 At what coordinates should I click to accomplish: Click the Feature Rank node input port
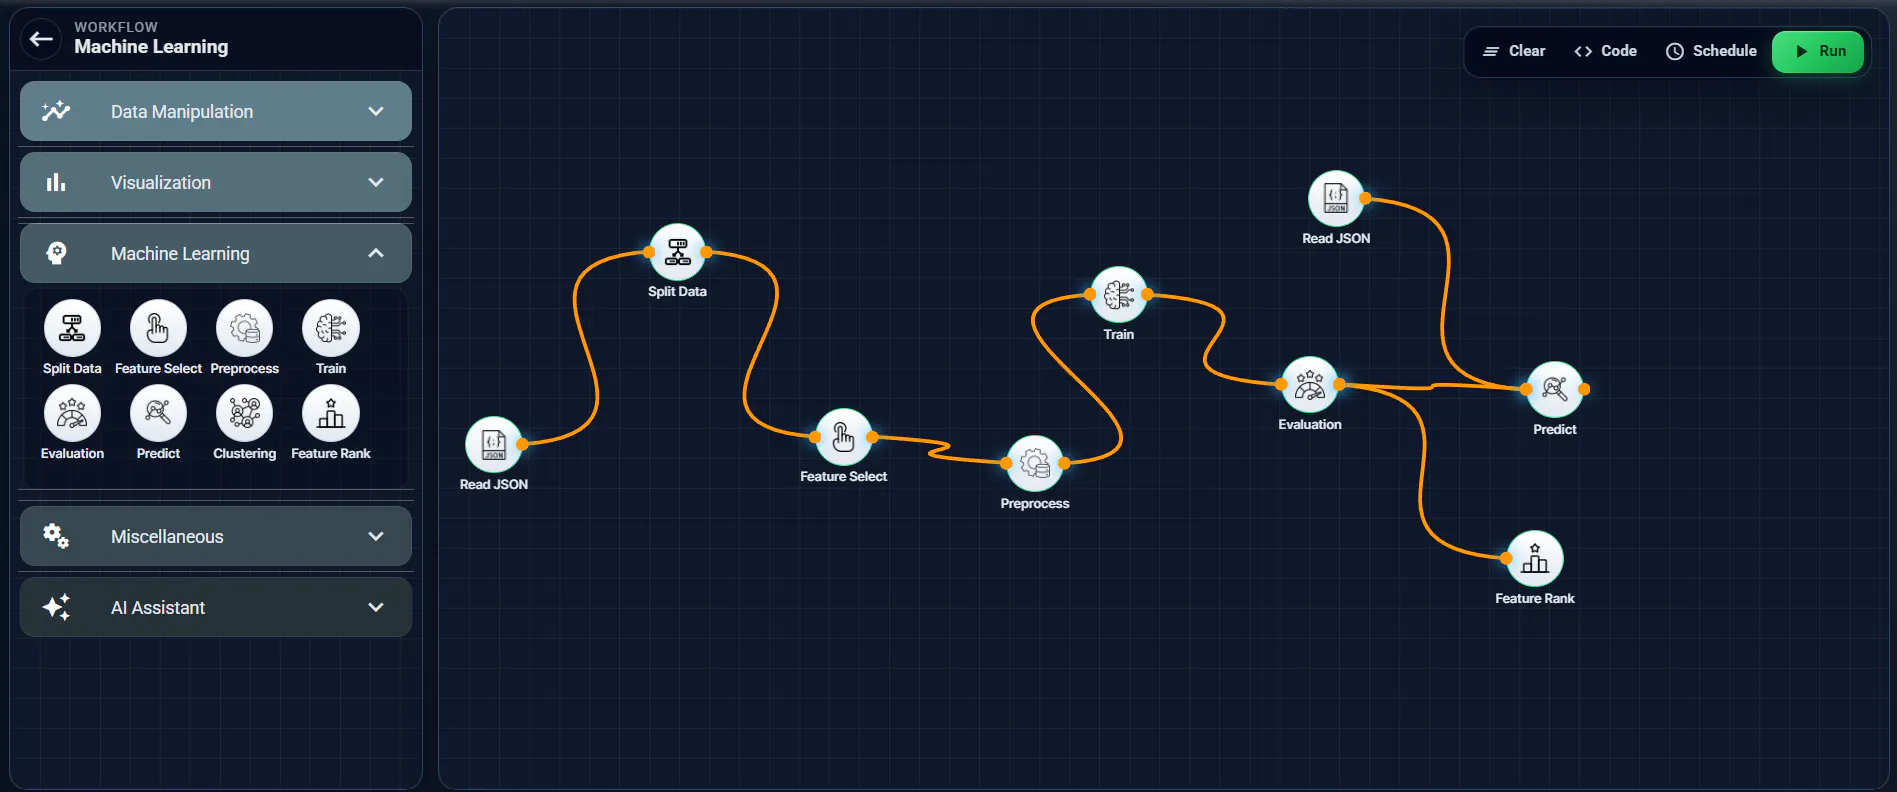[1507, 558]
